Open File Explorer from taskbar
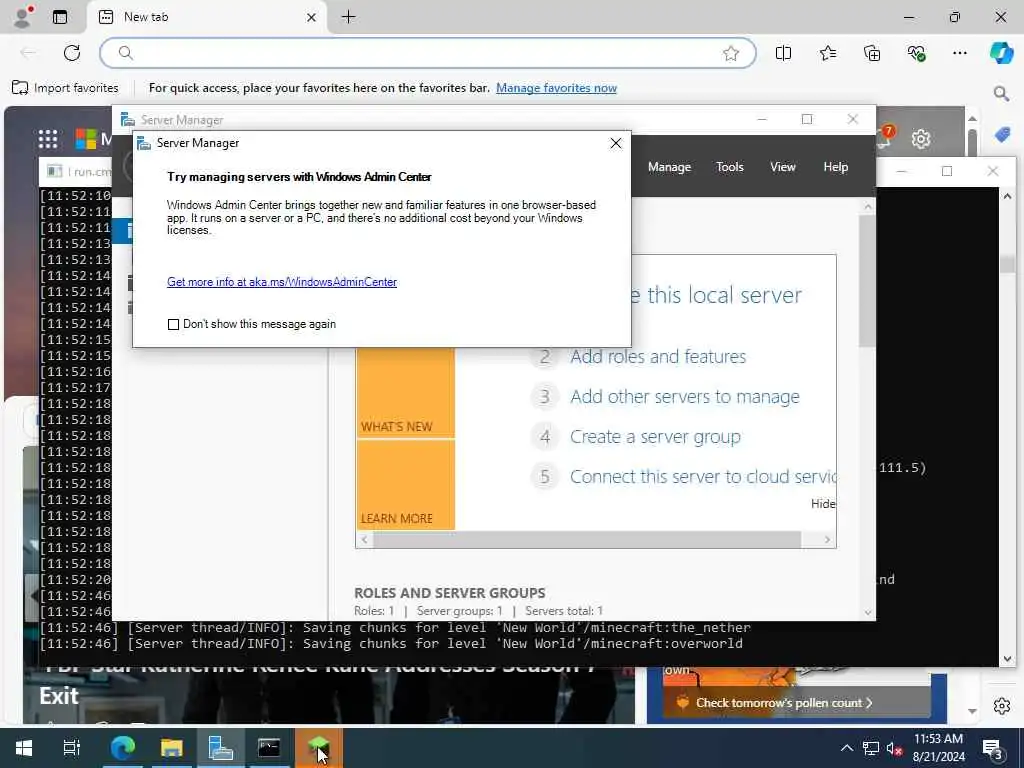 (172, 748)
